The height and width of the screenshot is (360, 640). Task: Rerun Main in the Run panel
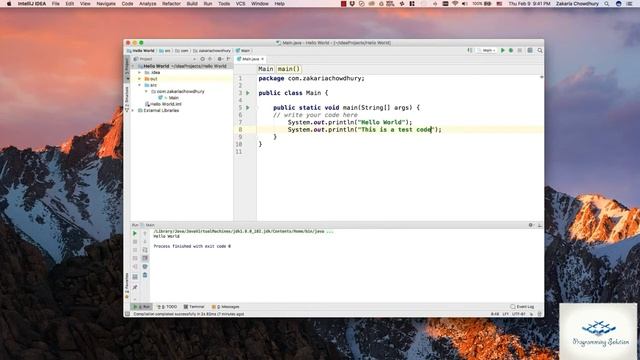click(x=135, y=233)
